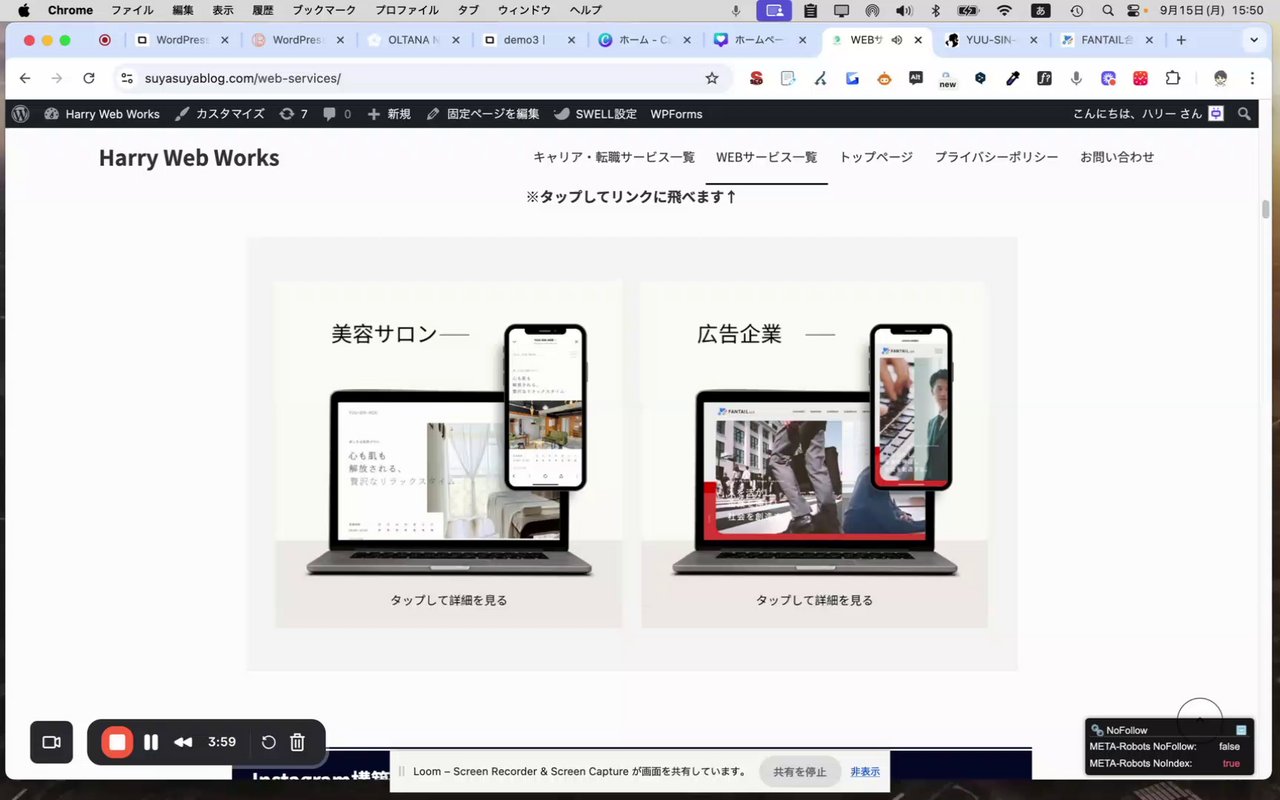The height and width of the screenshot is (800, 1280).
Task: Open the ウィンドウ menu
Action: [x=524, y=10]
